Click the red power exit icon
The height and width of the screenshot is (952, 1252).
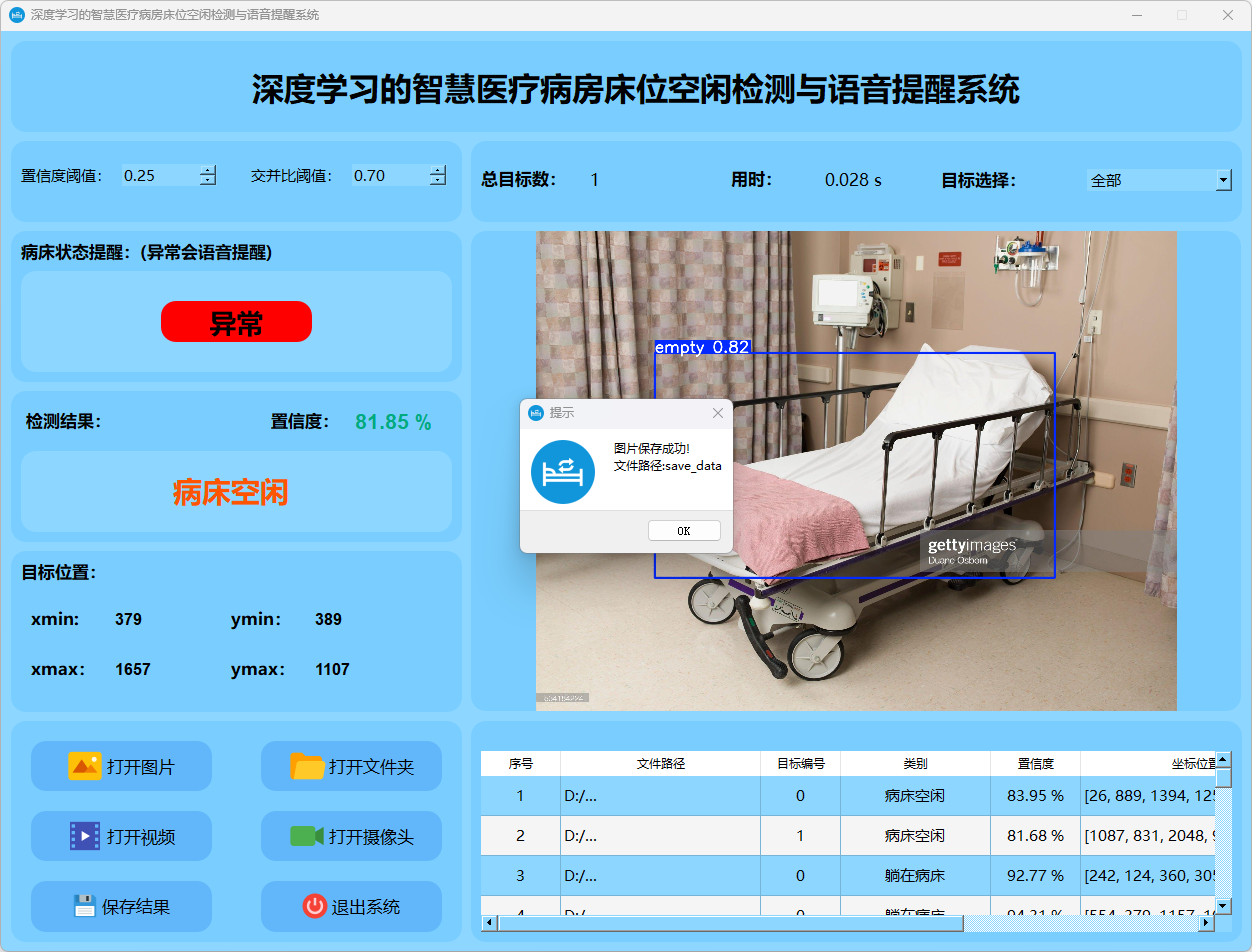315,906
